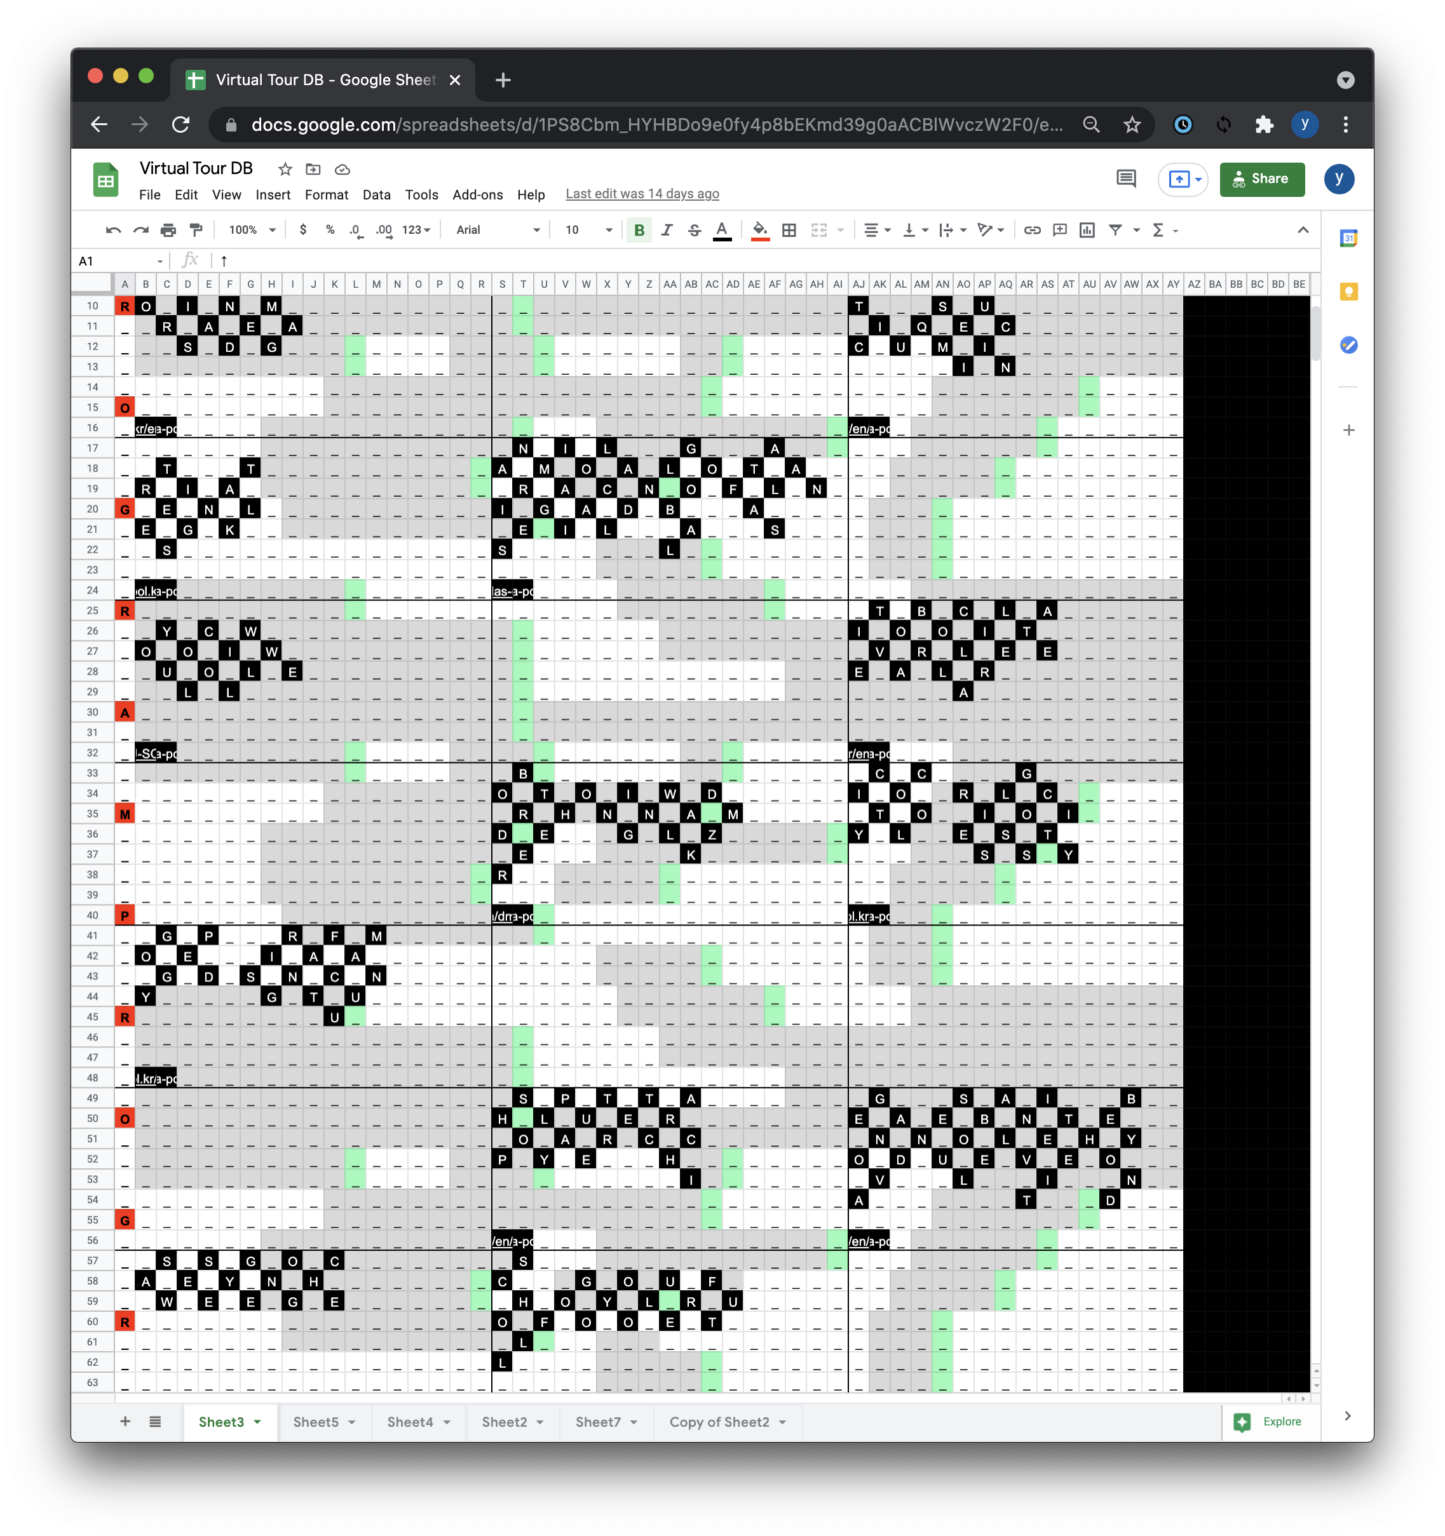The image size is (1445, 1536).
Task: Open the 'Last edit was 14 days ago' link
Action: click(642, 194)
